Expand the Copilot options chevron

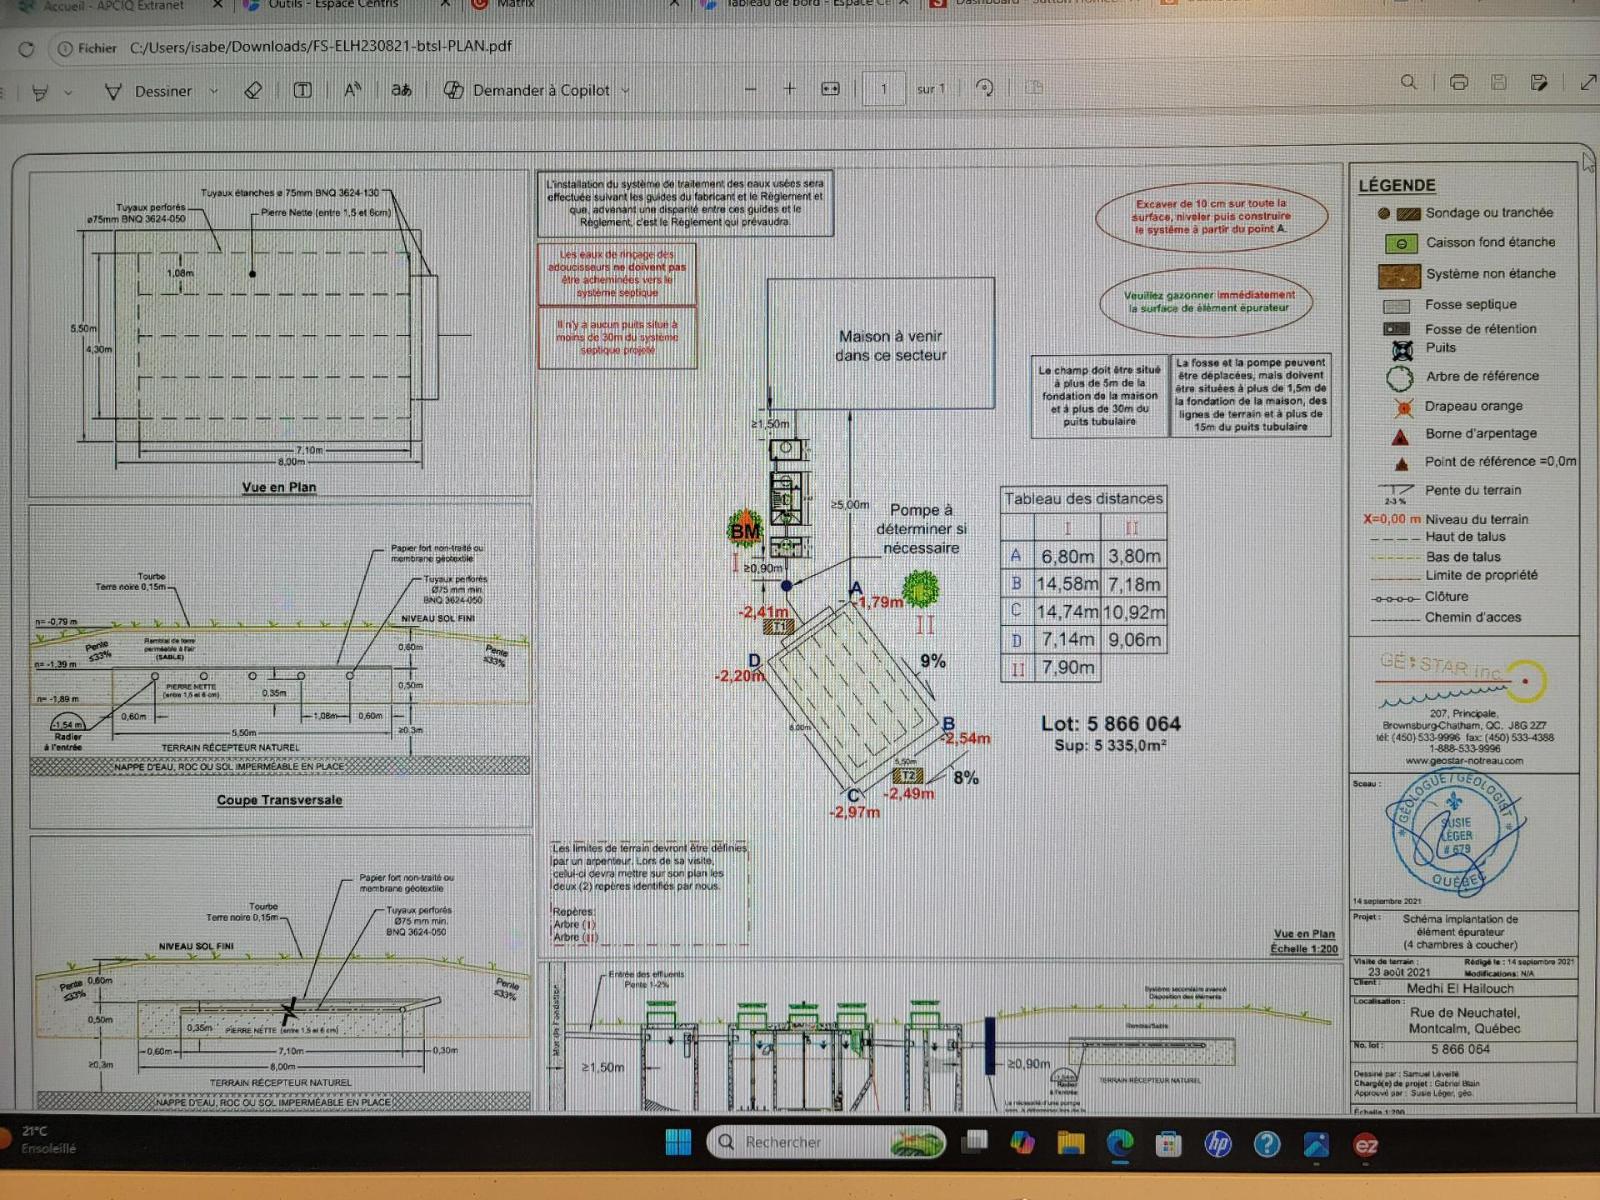coord(625,90)
